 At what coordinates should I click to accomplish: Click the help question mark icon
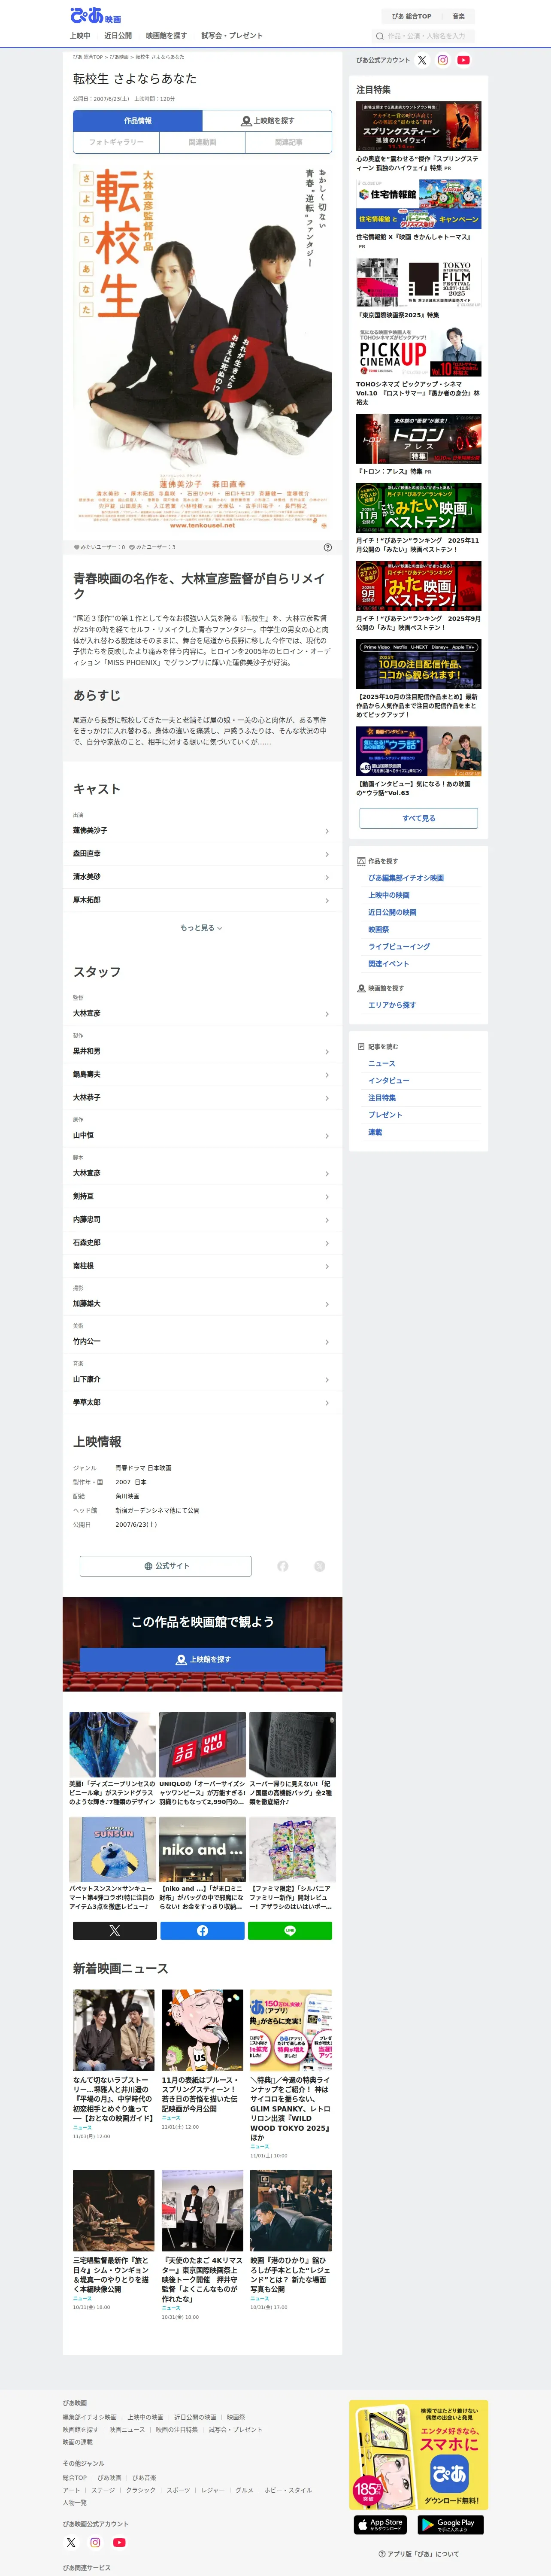pos(327,547)
